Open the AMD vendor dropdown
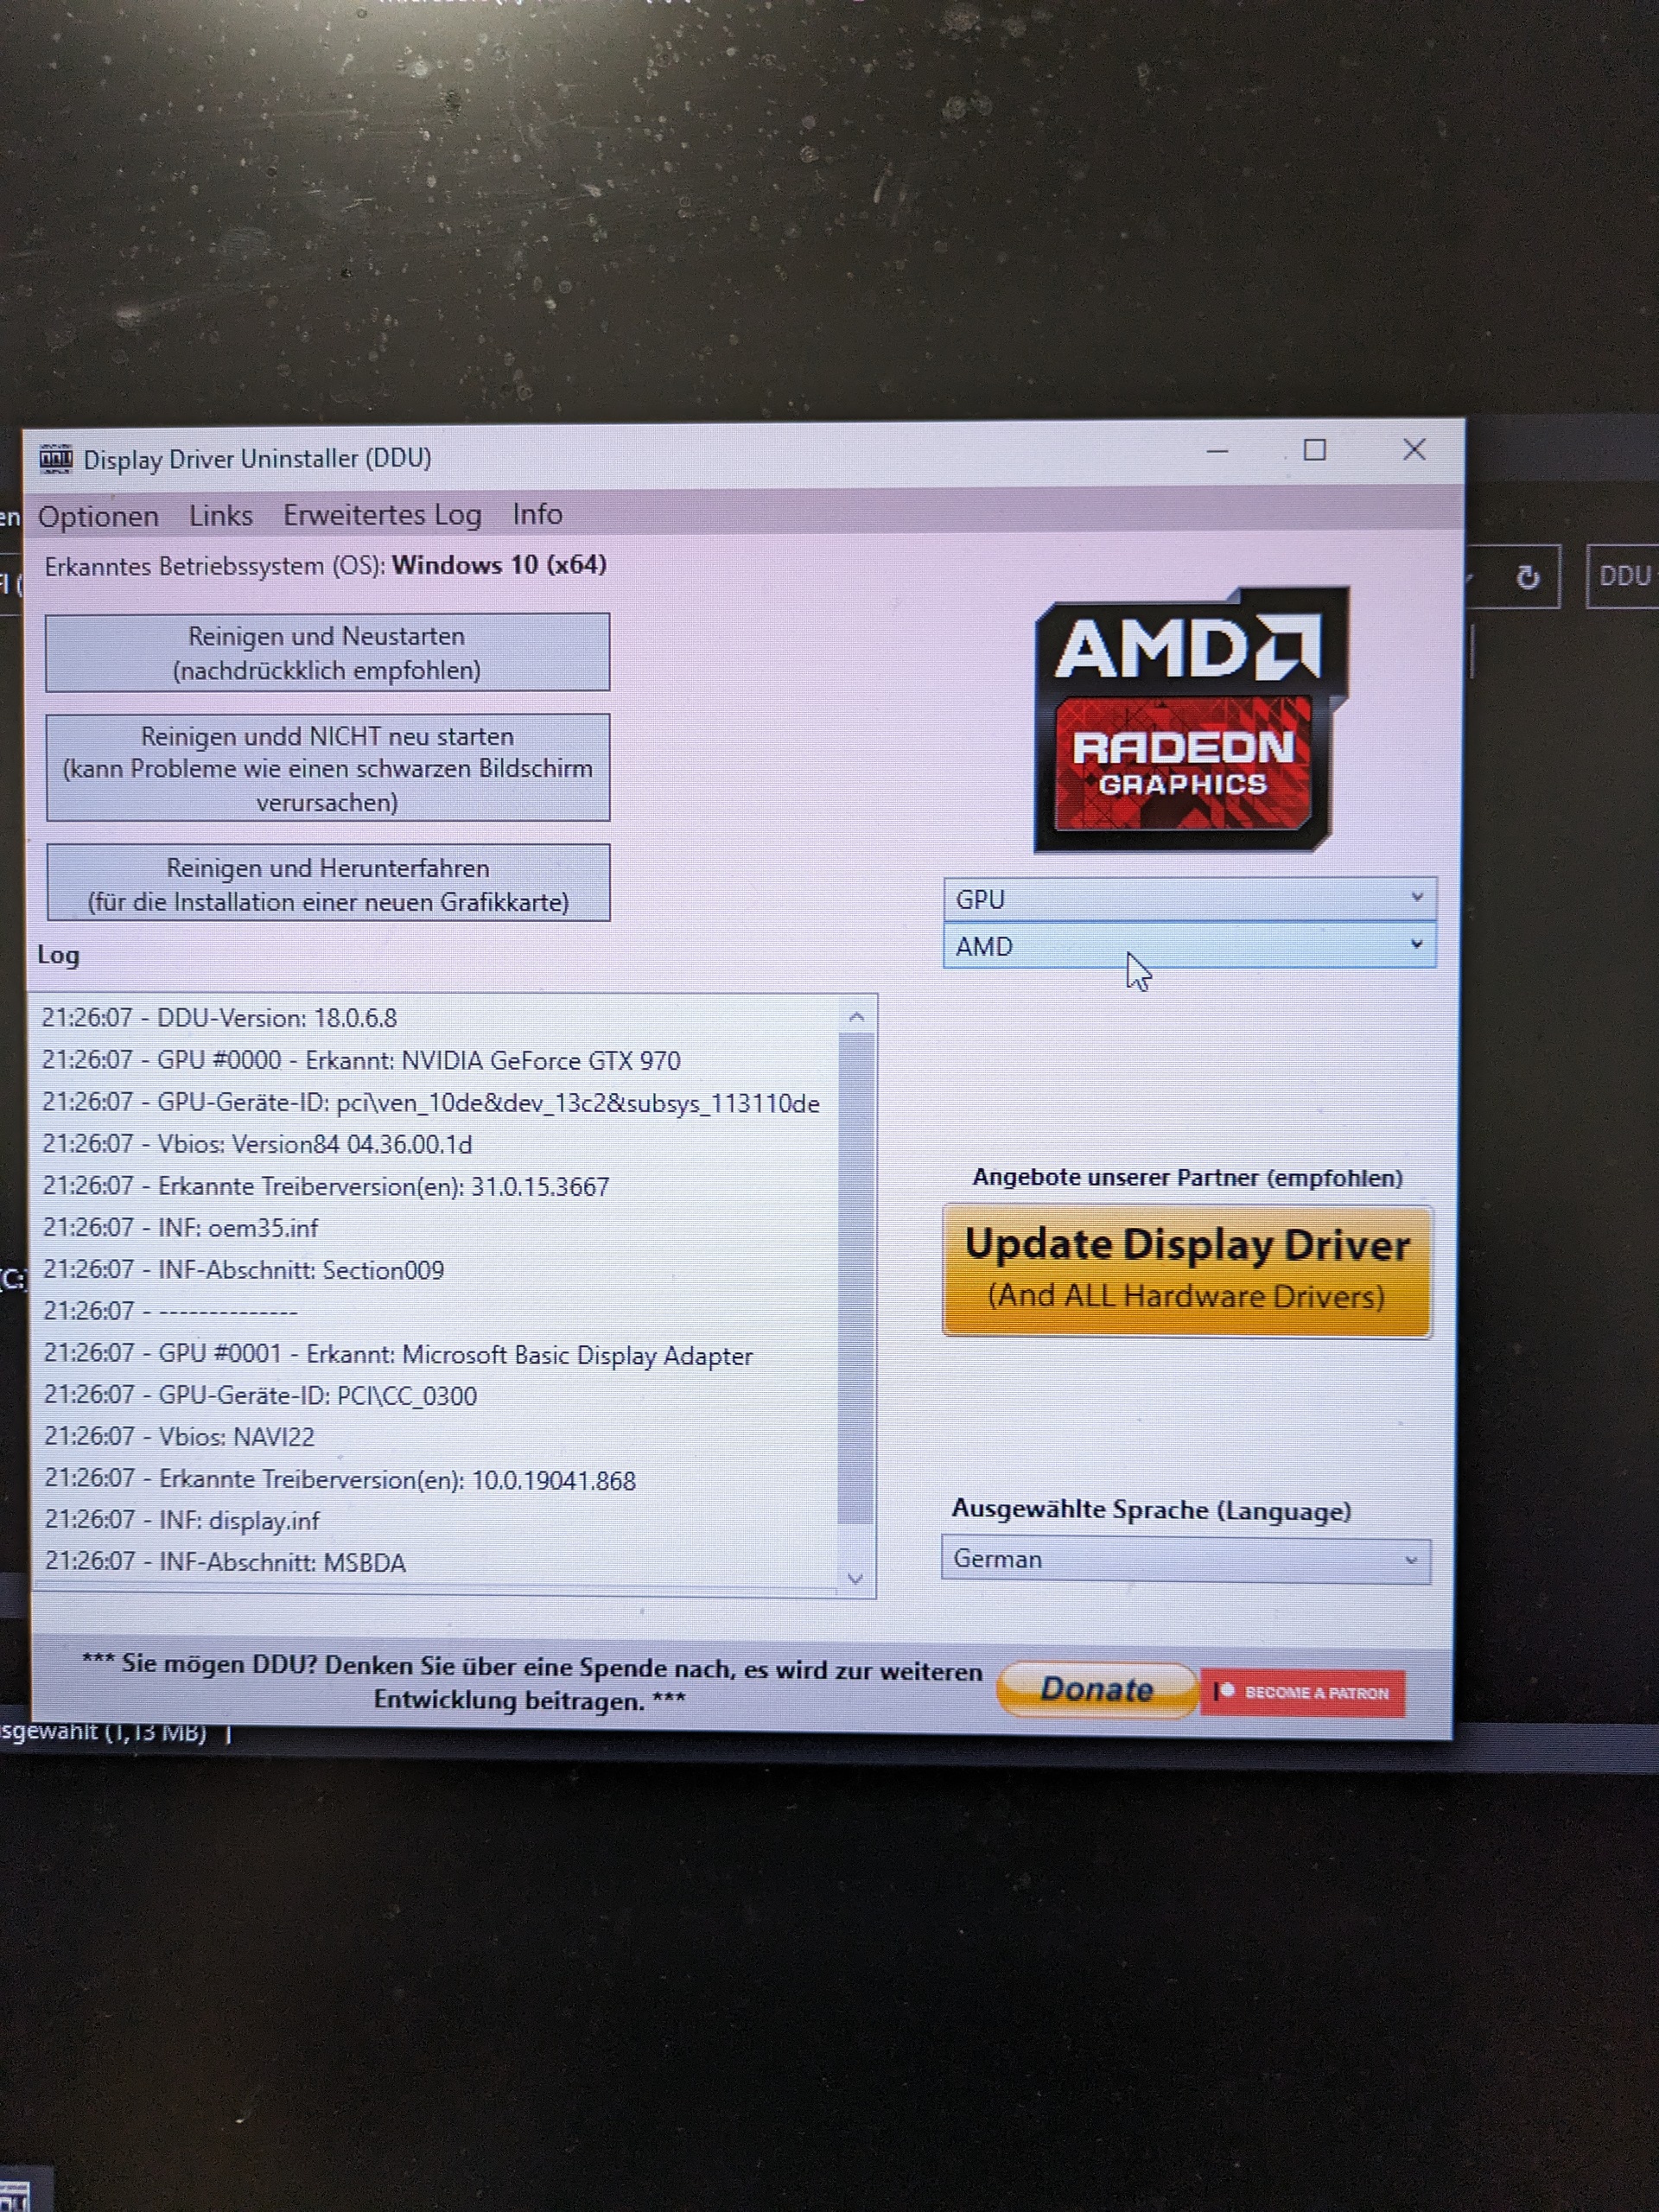1659x2212 pixels. pos(1188,946)
